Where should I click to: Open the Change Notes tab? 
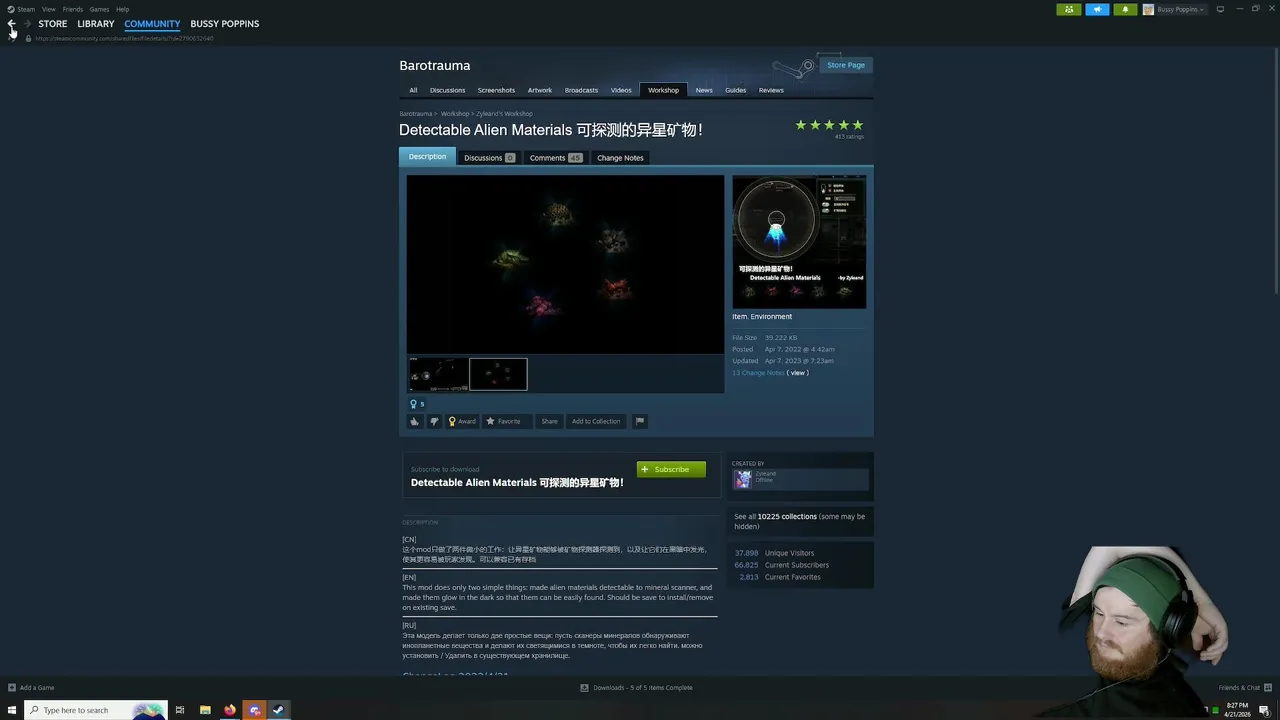pos(620,158)
